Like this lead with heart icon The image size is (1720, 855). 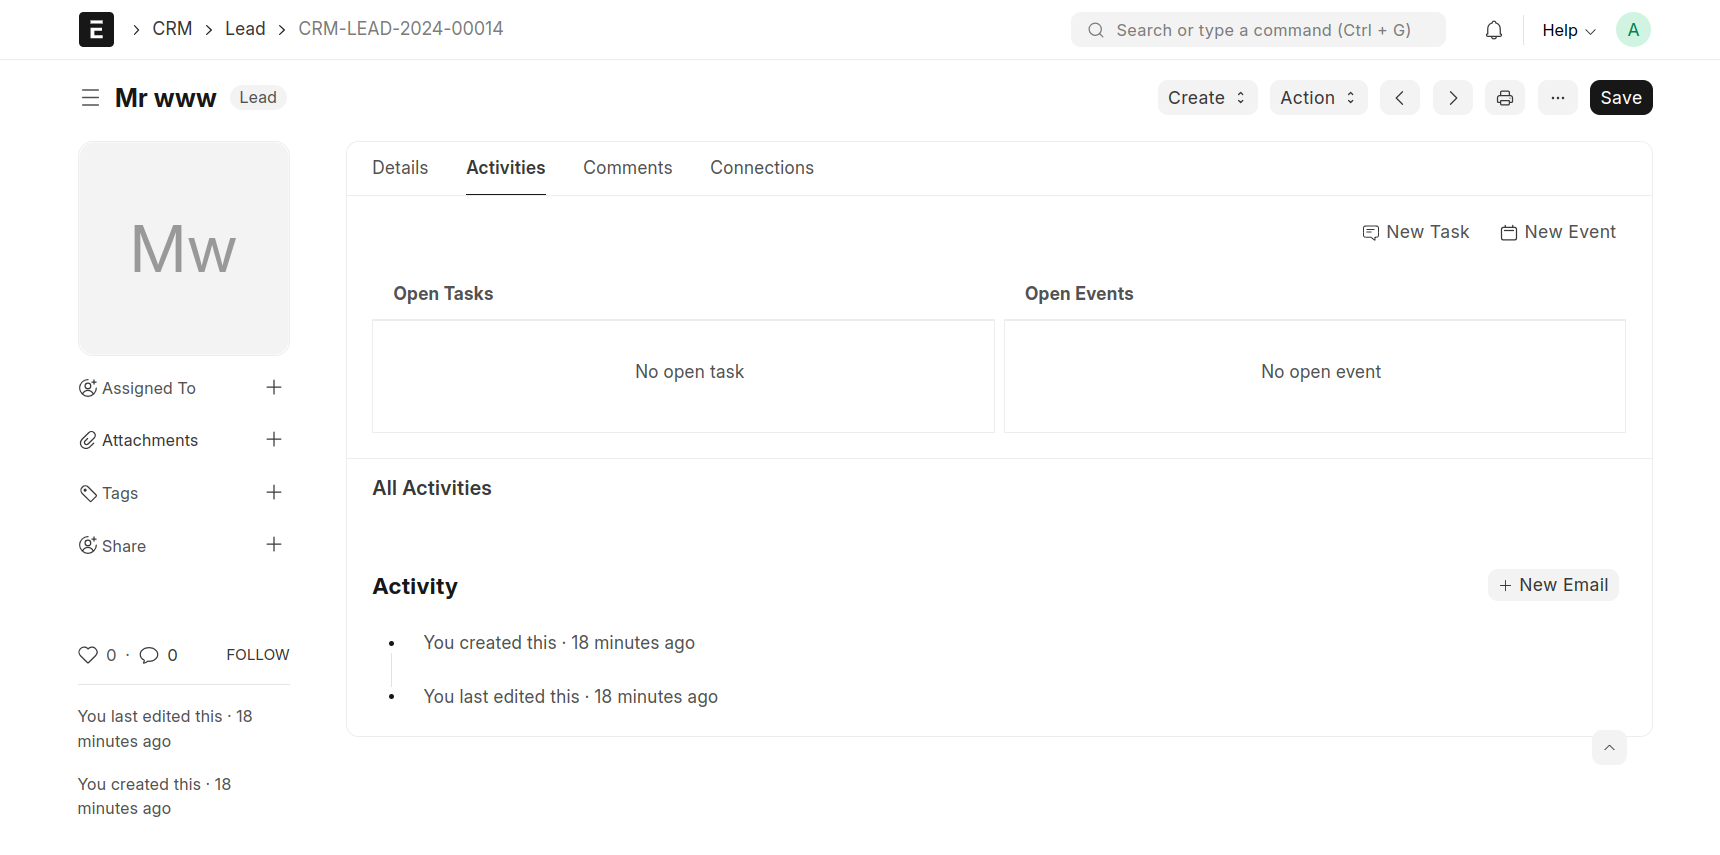[x=88, y=655]
